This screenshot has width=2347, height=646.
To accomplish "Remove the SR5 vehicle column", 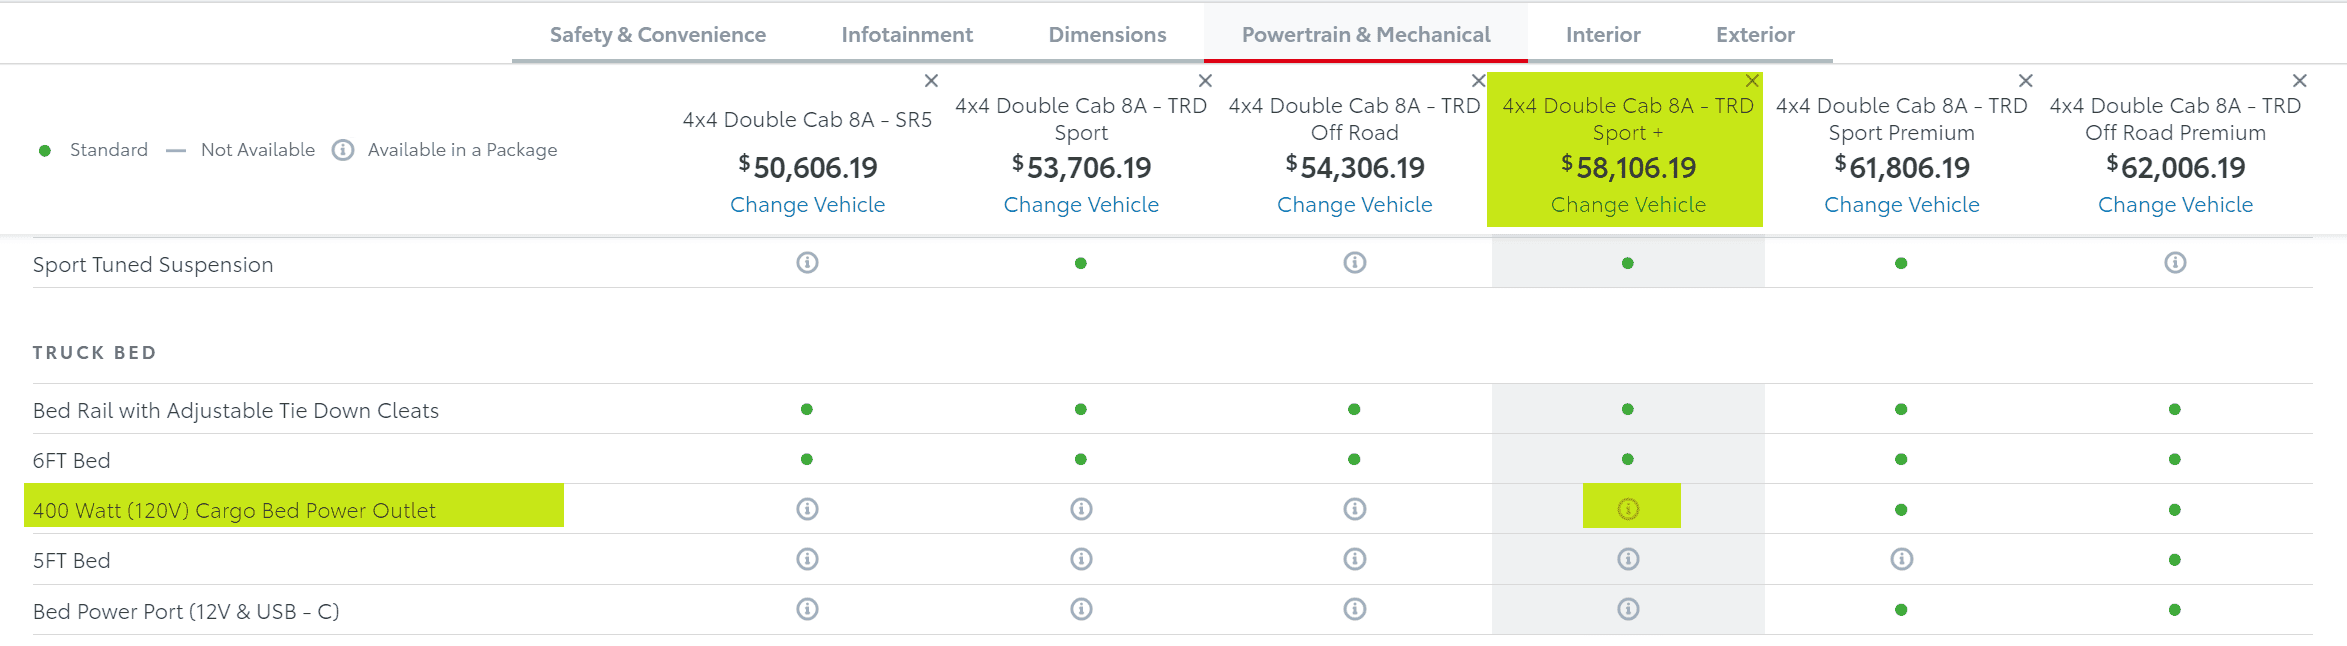I will point(931,81).
